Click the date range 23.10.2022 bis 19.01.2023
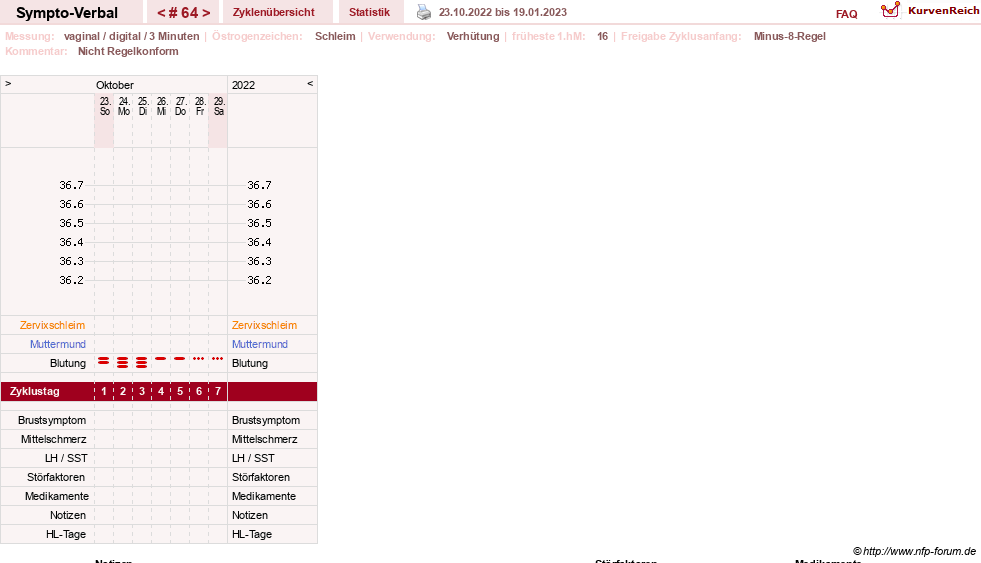 503,12
